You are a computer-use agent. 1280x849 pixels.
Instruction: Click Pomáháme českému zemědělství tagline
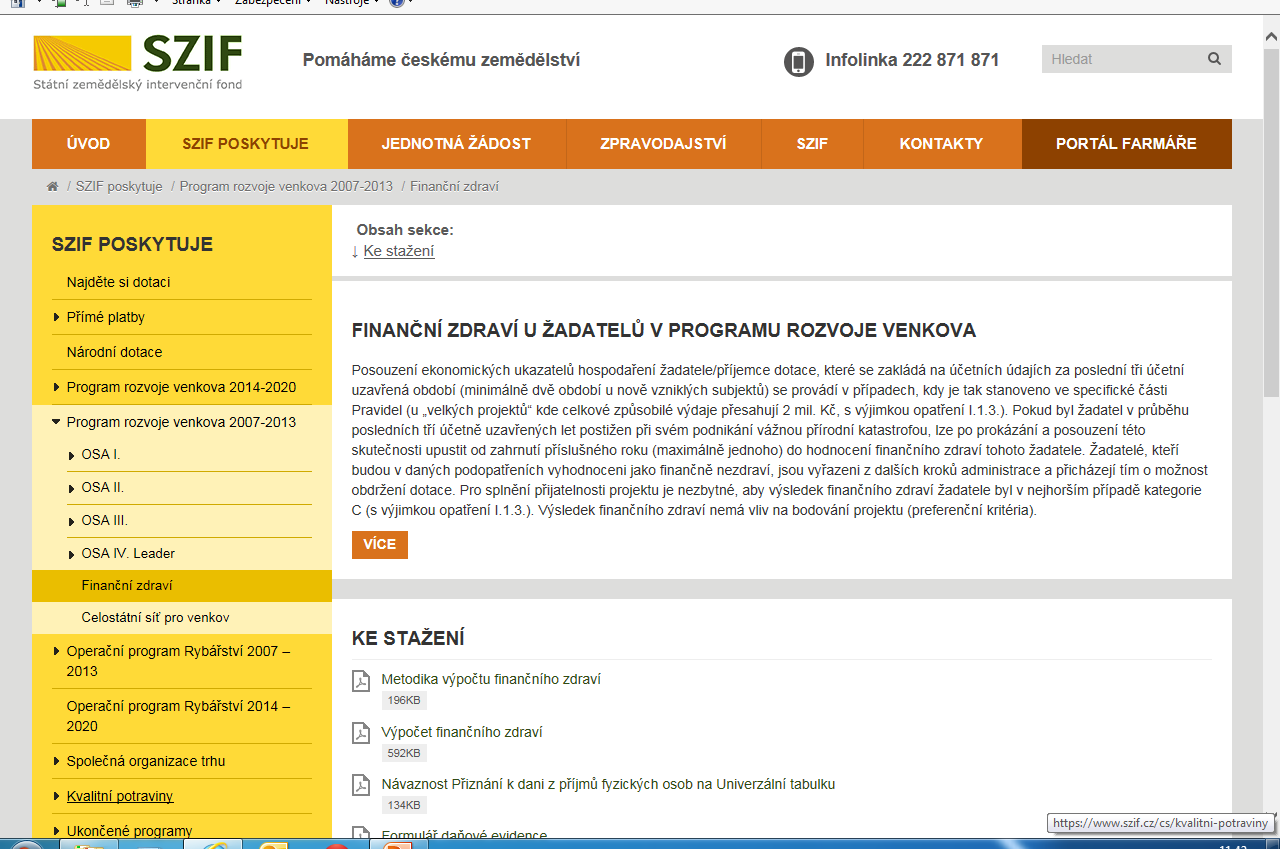point(441,60)
